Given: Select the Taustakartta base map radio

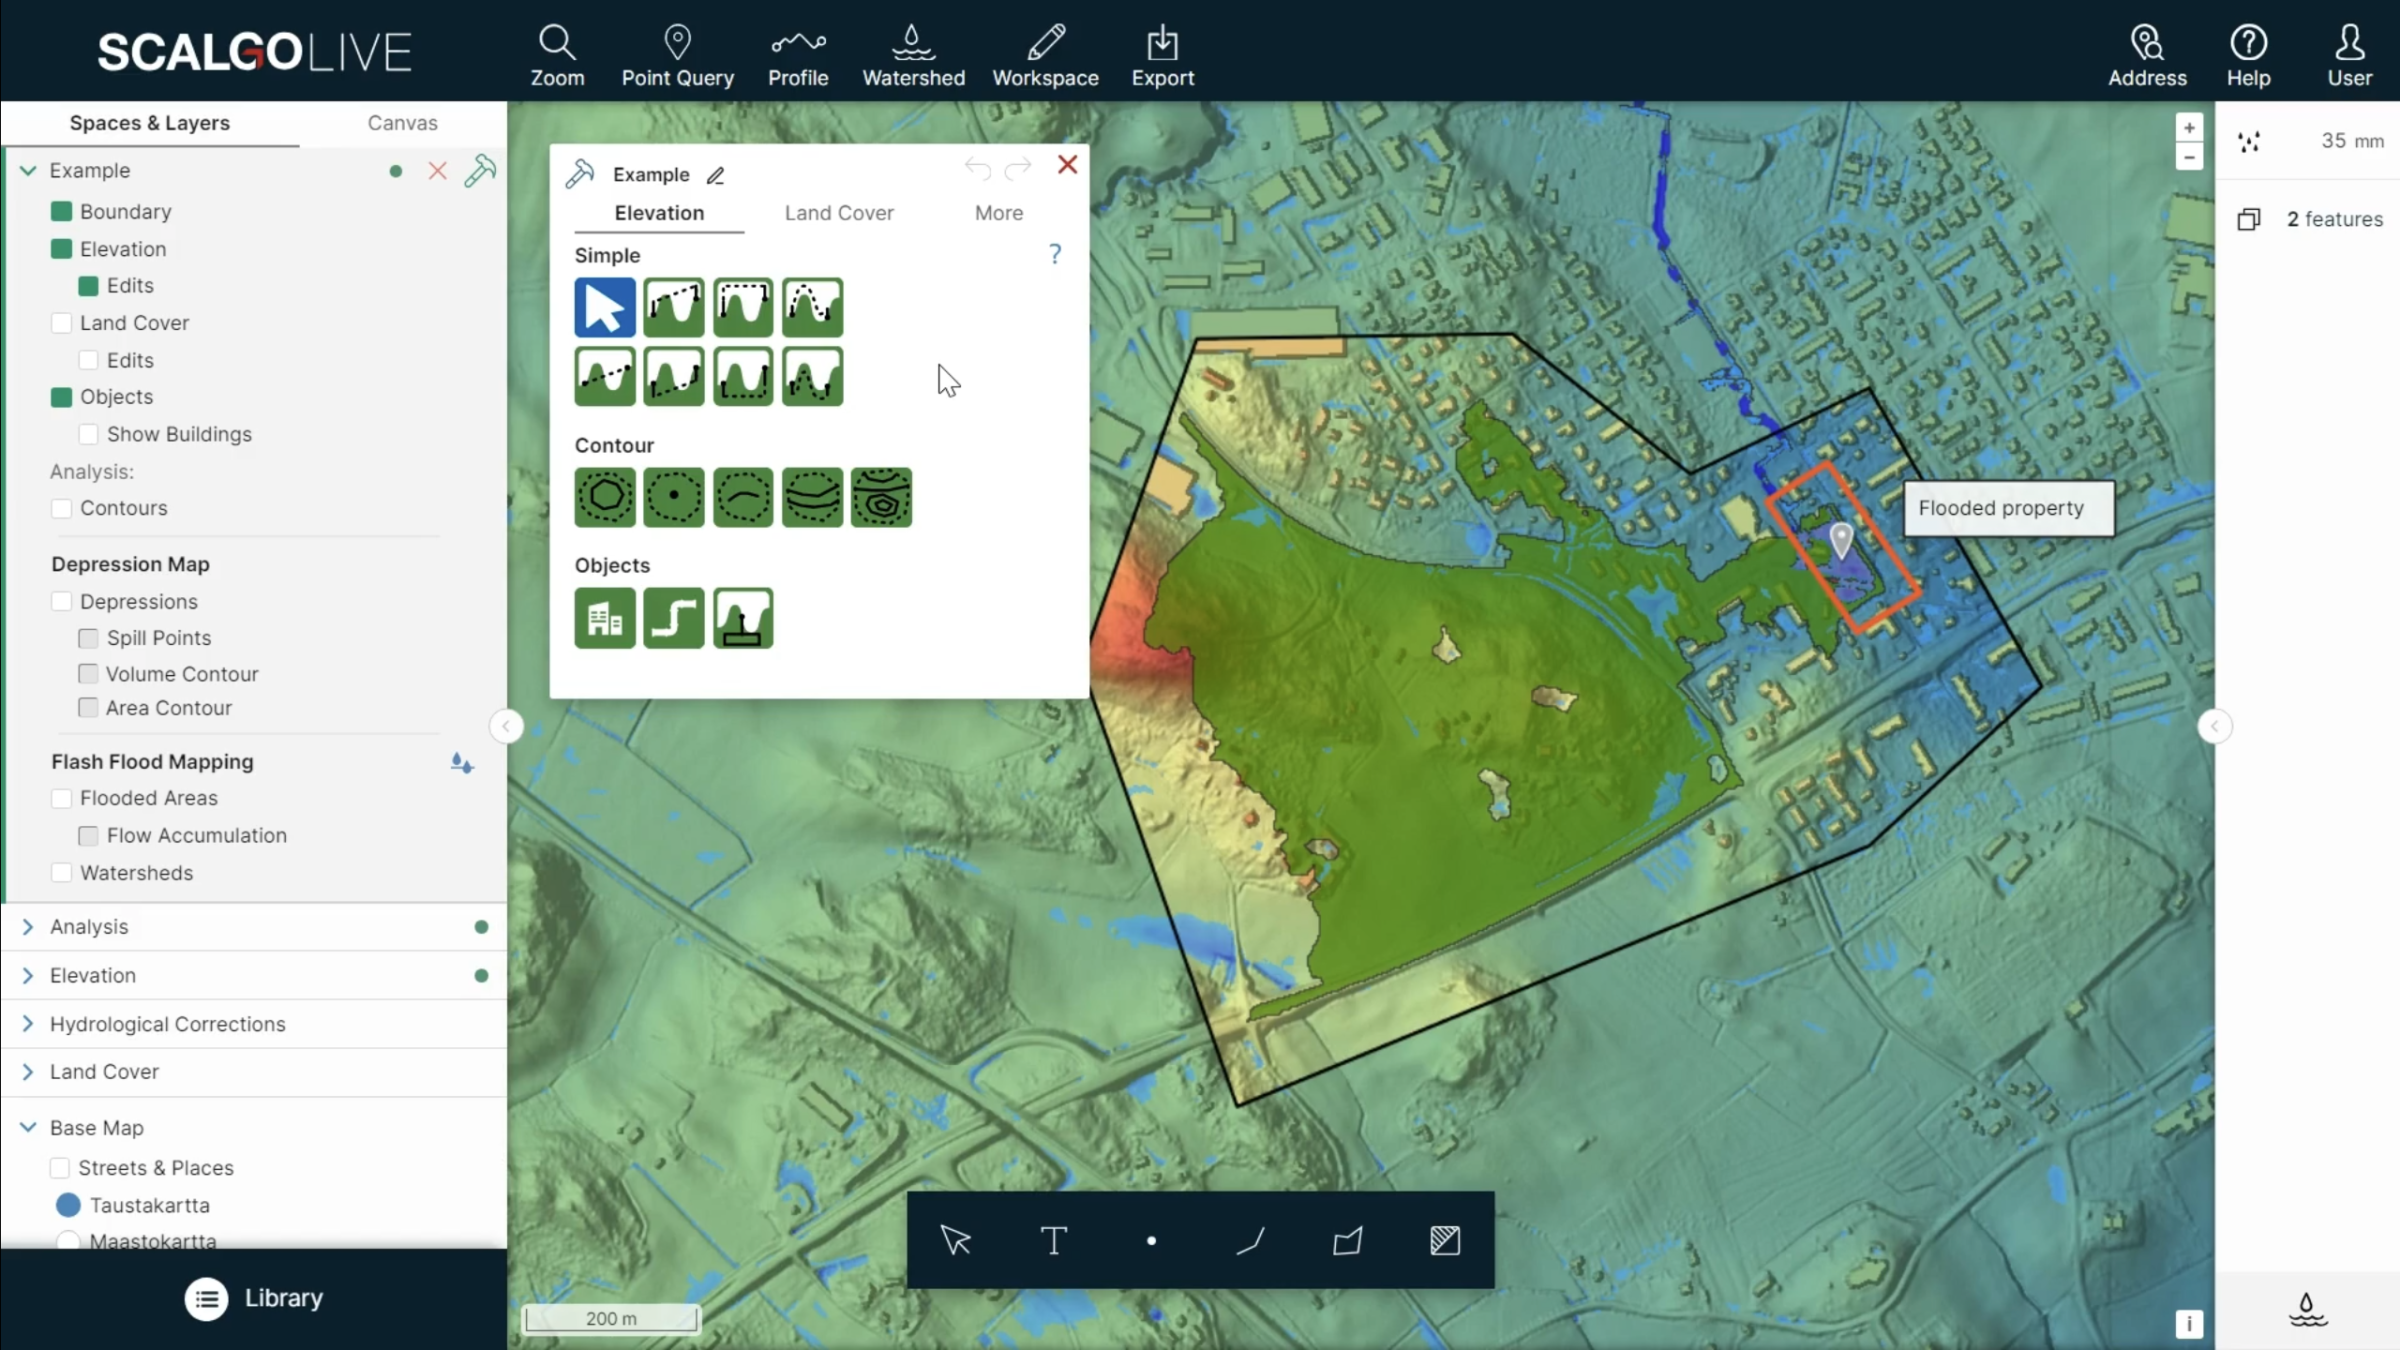Looking at the screenshot, I should [68, 1205].
